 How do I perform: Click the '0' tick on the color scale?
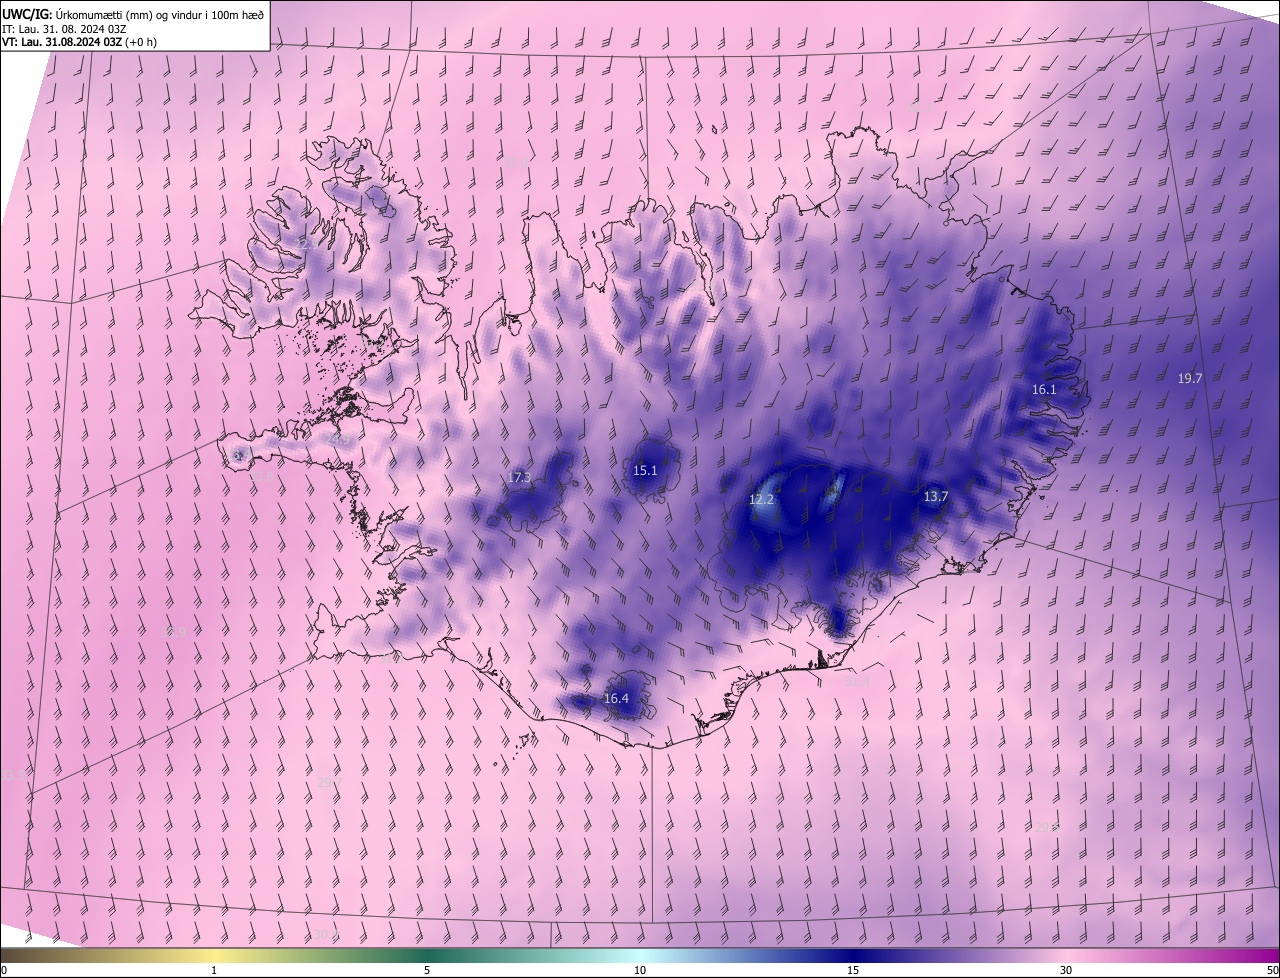pyautogui.click(x=4, y=970)
